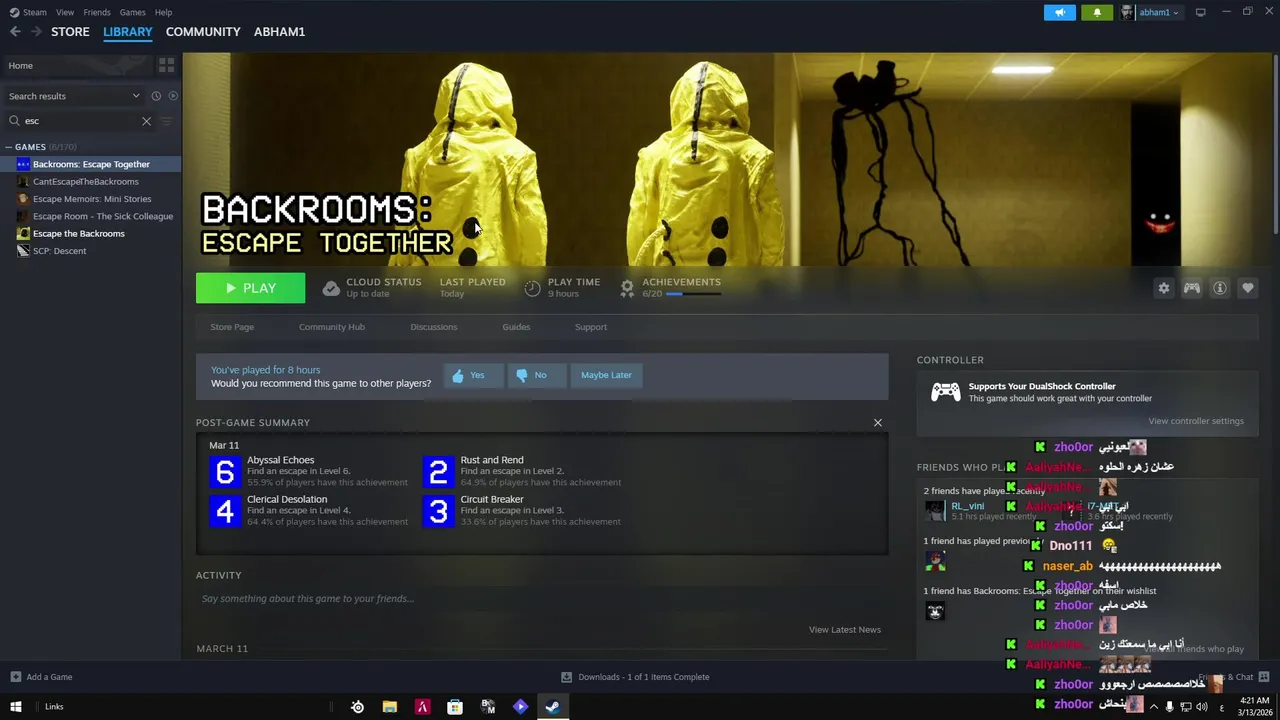Open controller layout icon
The image size is (1280, 720).
(x=1191, y=288)
